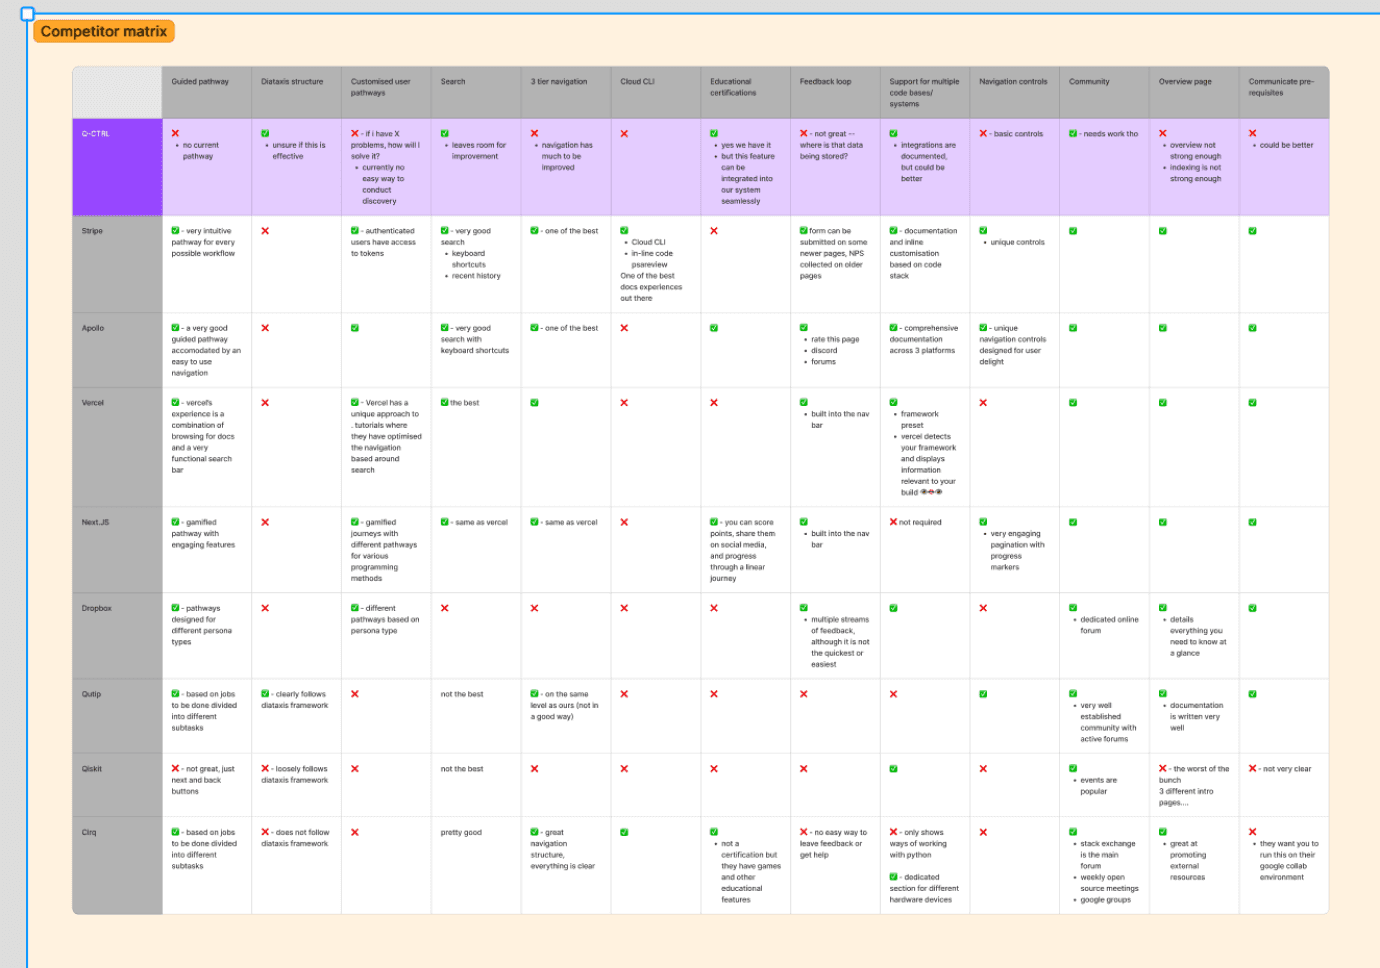Select the green check in Apollo's Communicate pre-requisites cell
The image size is (1380, 968).
[1253, 328]
